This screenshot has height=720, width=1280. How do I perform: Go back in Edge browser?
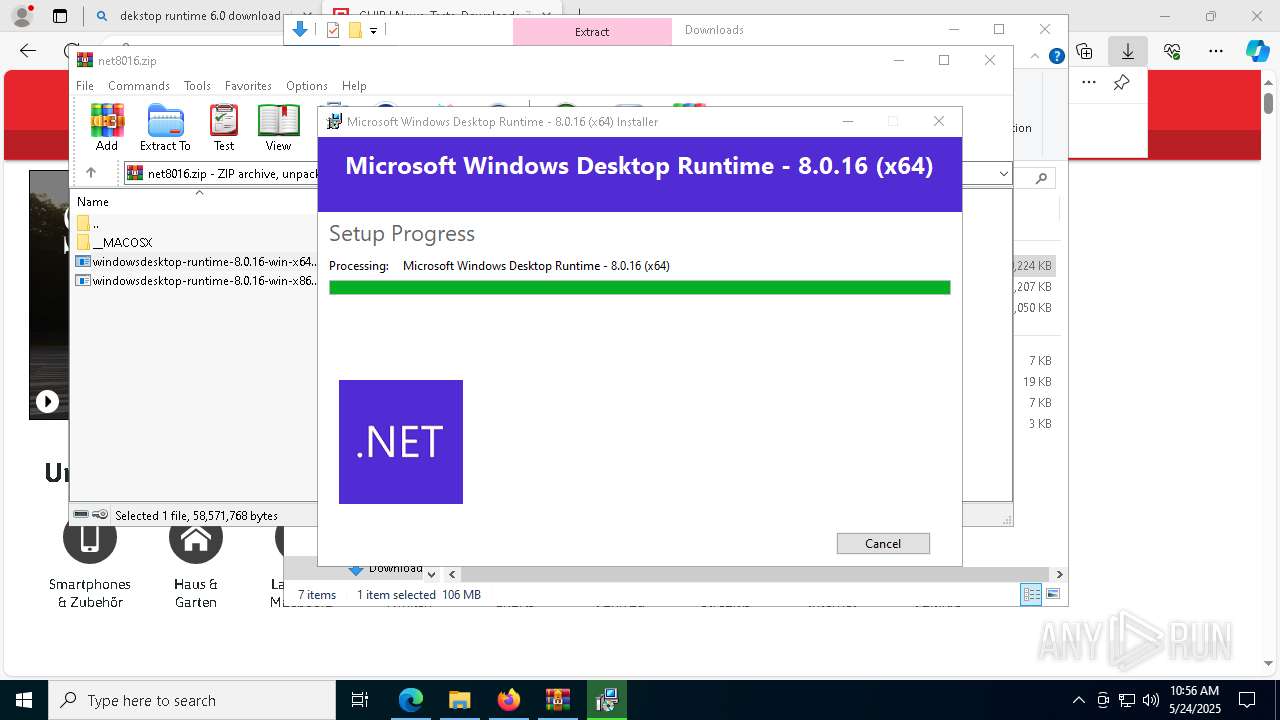tap(28, 51)
